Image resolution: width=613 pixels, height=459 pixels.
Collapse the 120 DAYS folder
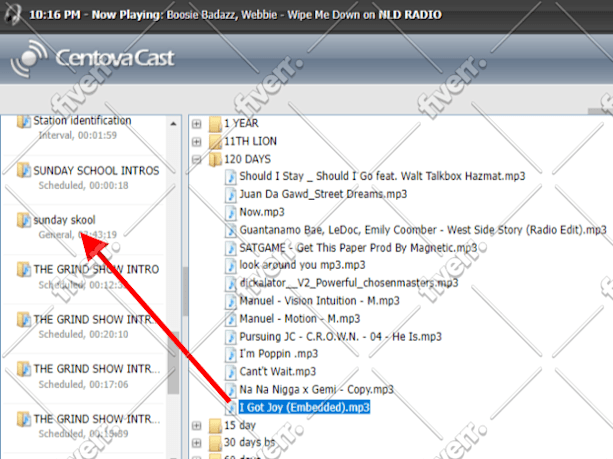click(x=196, y=160)
